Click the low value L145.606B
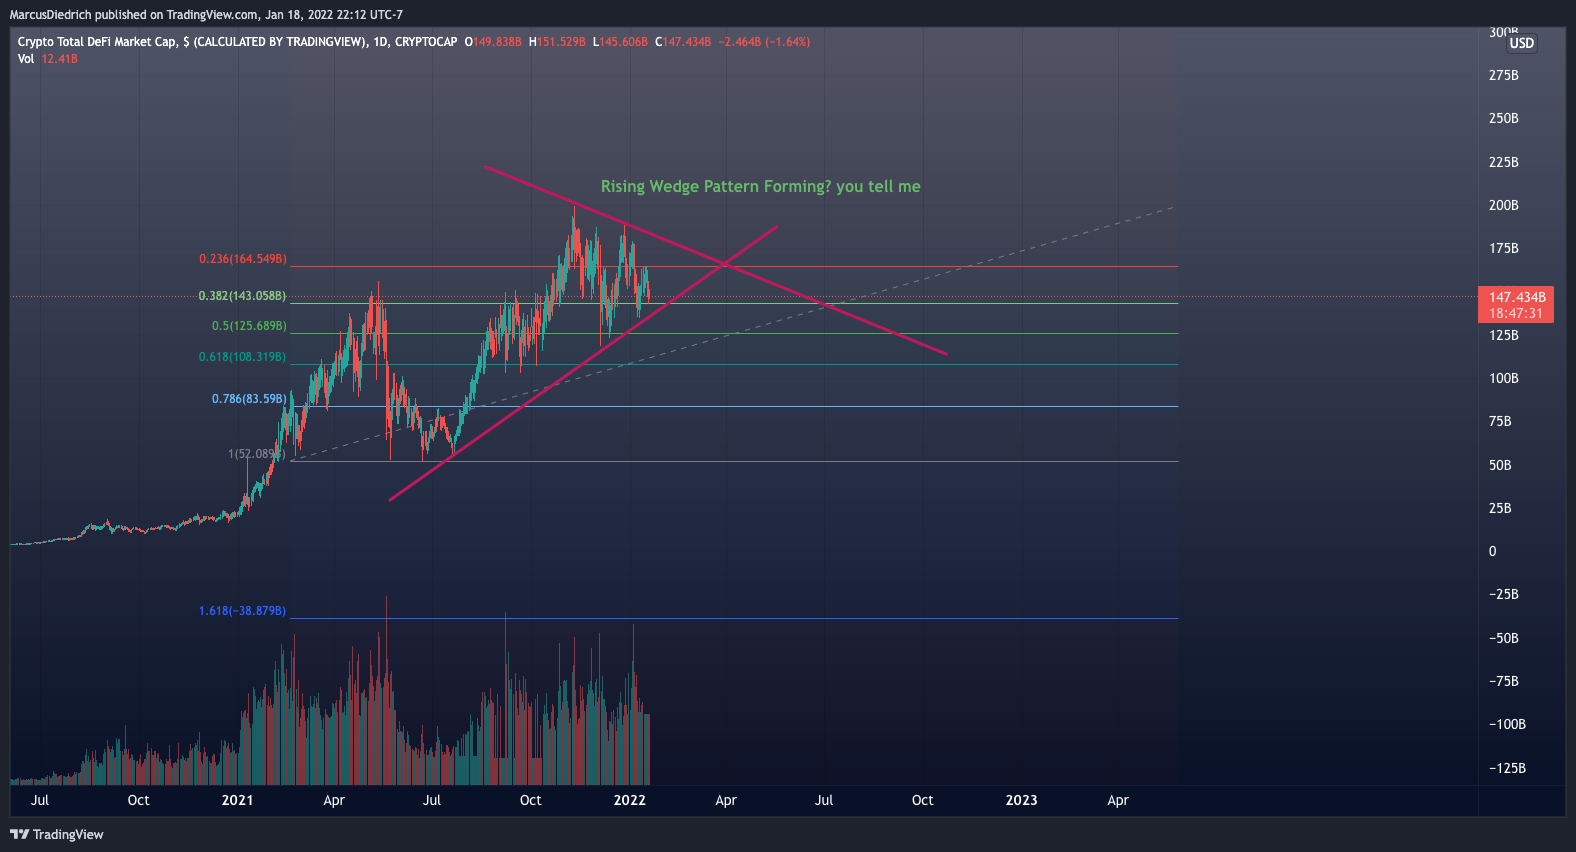The image size is (1576, 852). (620, 42)
